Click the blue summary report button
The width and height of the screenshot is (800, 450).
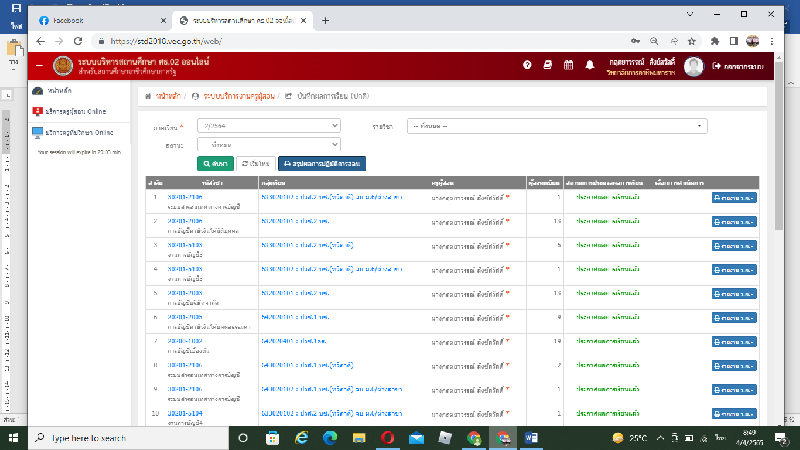click(x=322, y=162)
